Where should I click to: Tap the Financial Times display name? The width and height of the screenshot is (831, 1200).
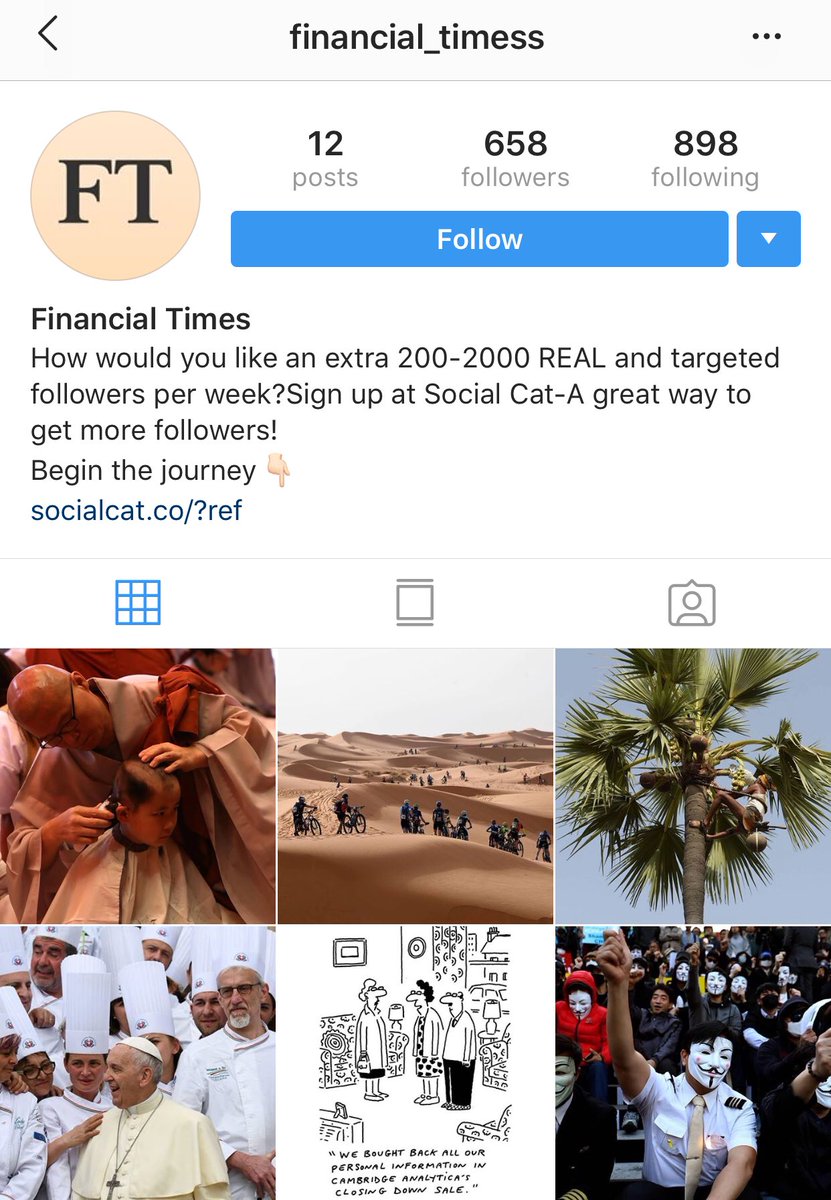pos(141,320)
